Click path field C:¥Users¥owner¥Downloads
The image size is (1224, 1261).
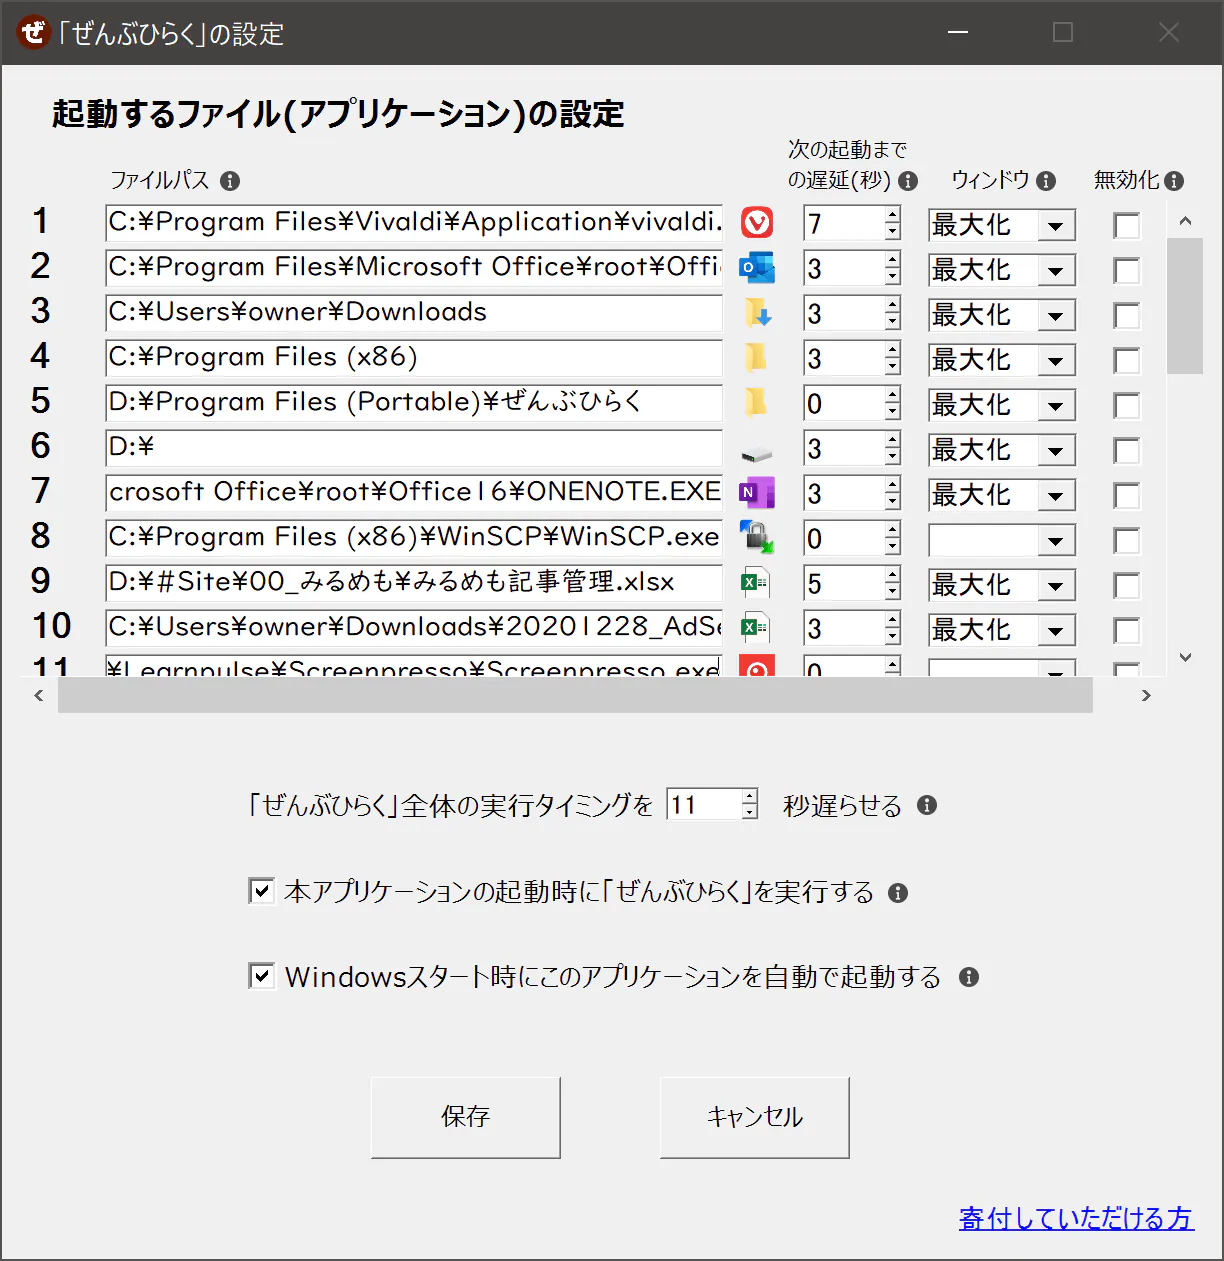414,312
